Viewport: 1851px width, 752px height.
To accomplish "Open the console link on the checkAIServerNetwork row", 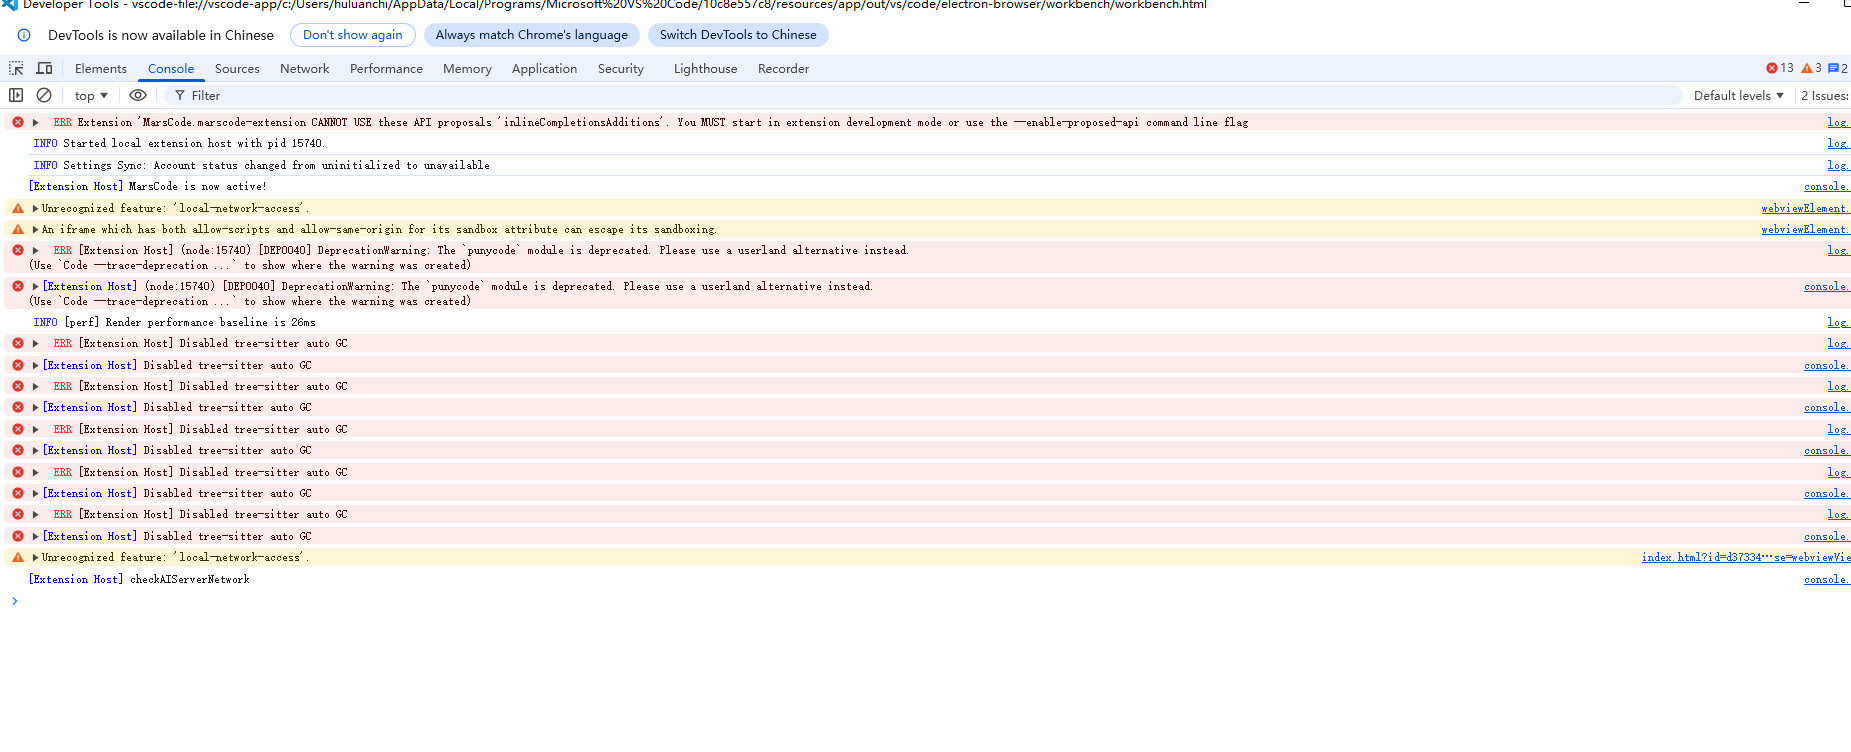I will pyautogui.click(x=1827, y=579).
